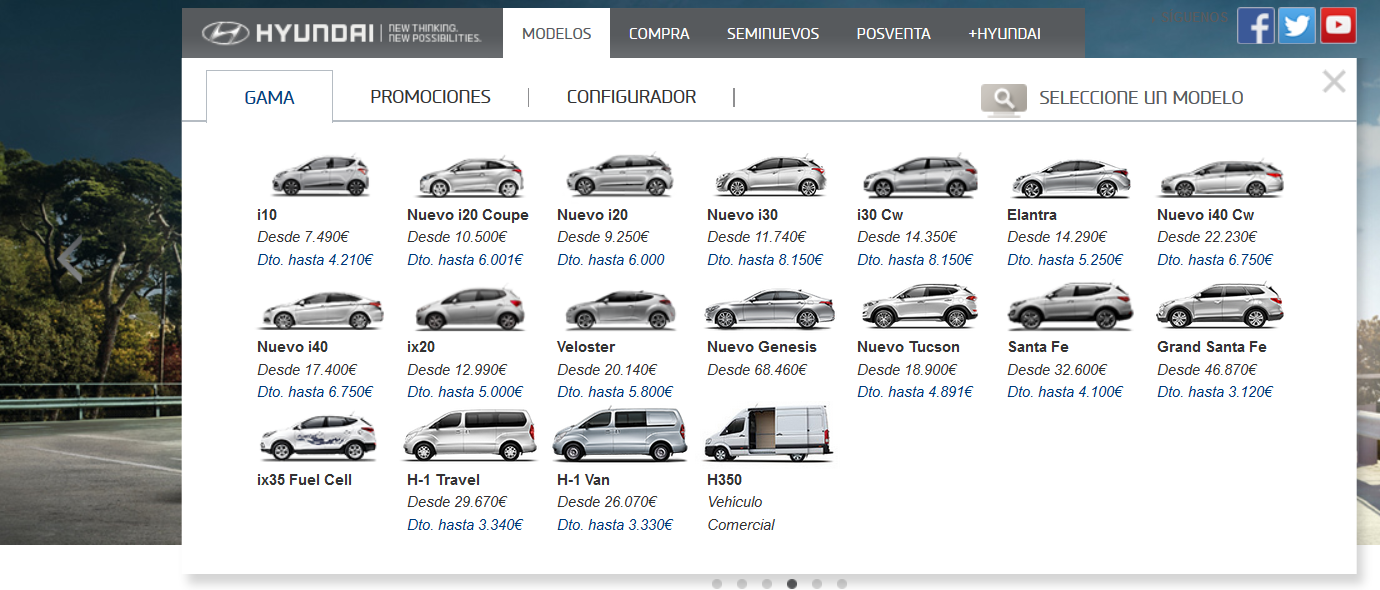Click H-1 Van discount 'Dto. hasta 3.330€'
This screenshot has width=1380, height=590.
pos(615,525)
